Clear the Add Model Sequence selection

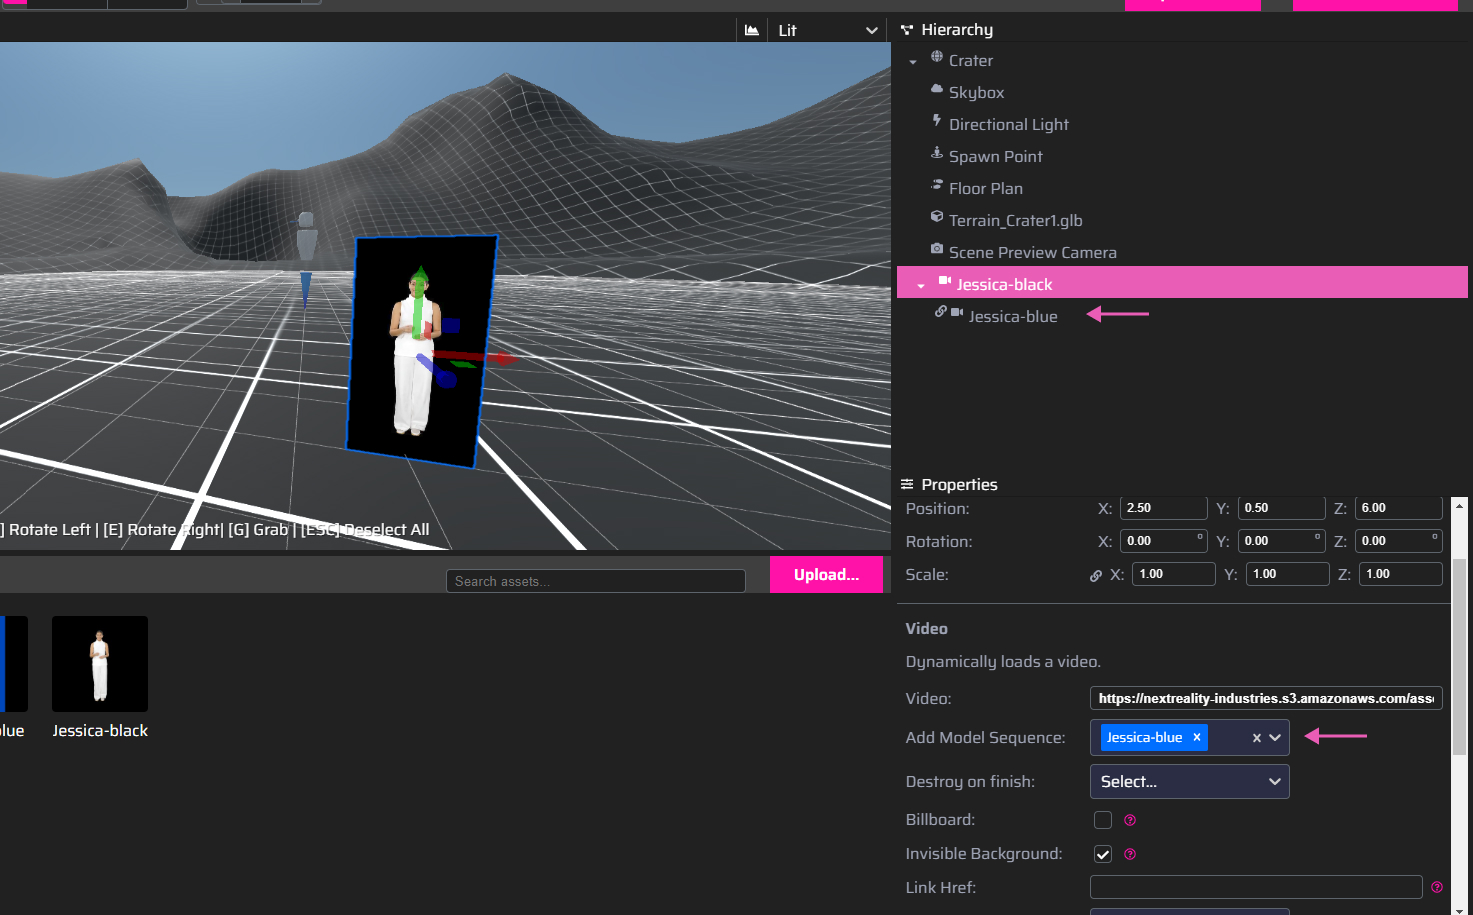tap(1257, 738)
